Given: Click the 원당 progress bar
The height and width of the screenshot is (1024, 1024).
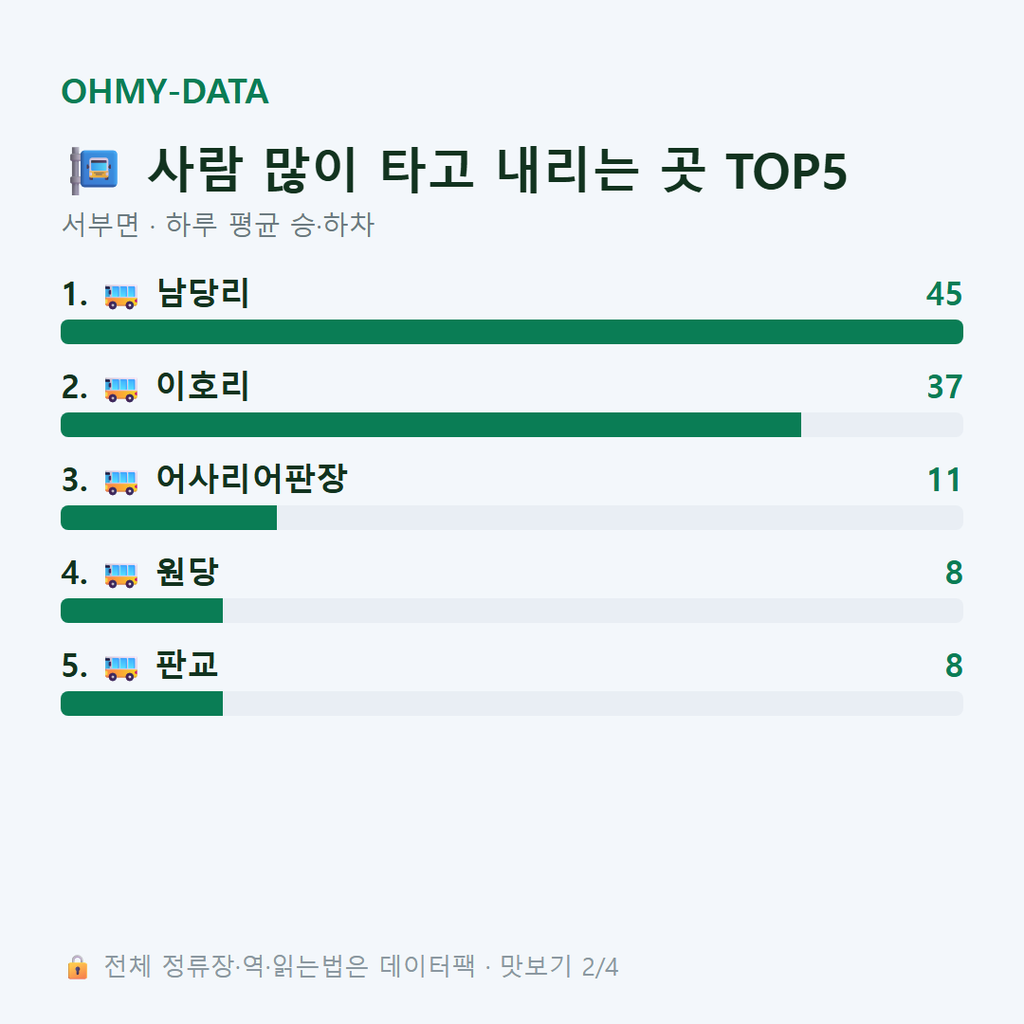Looking at the screenshot, I should 512,611.
